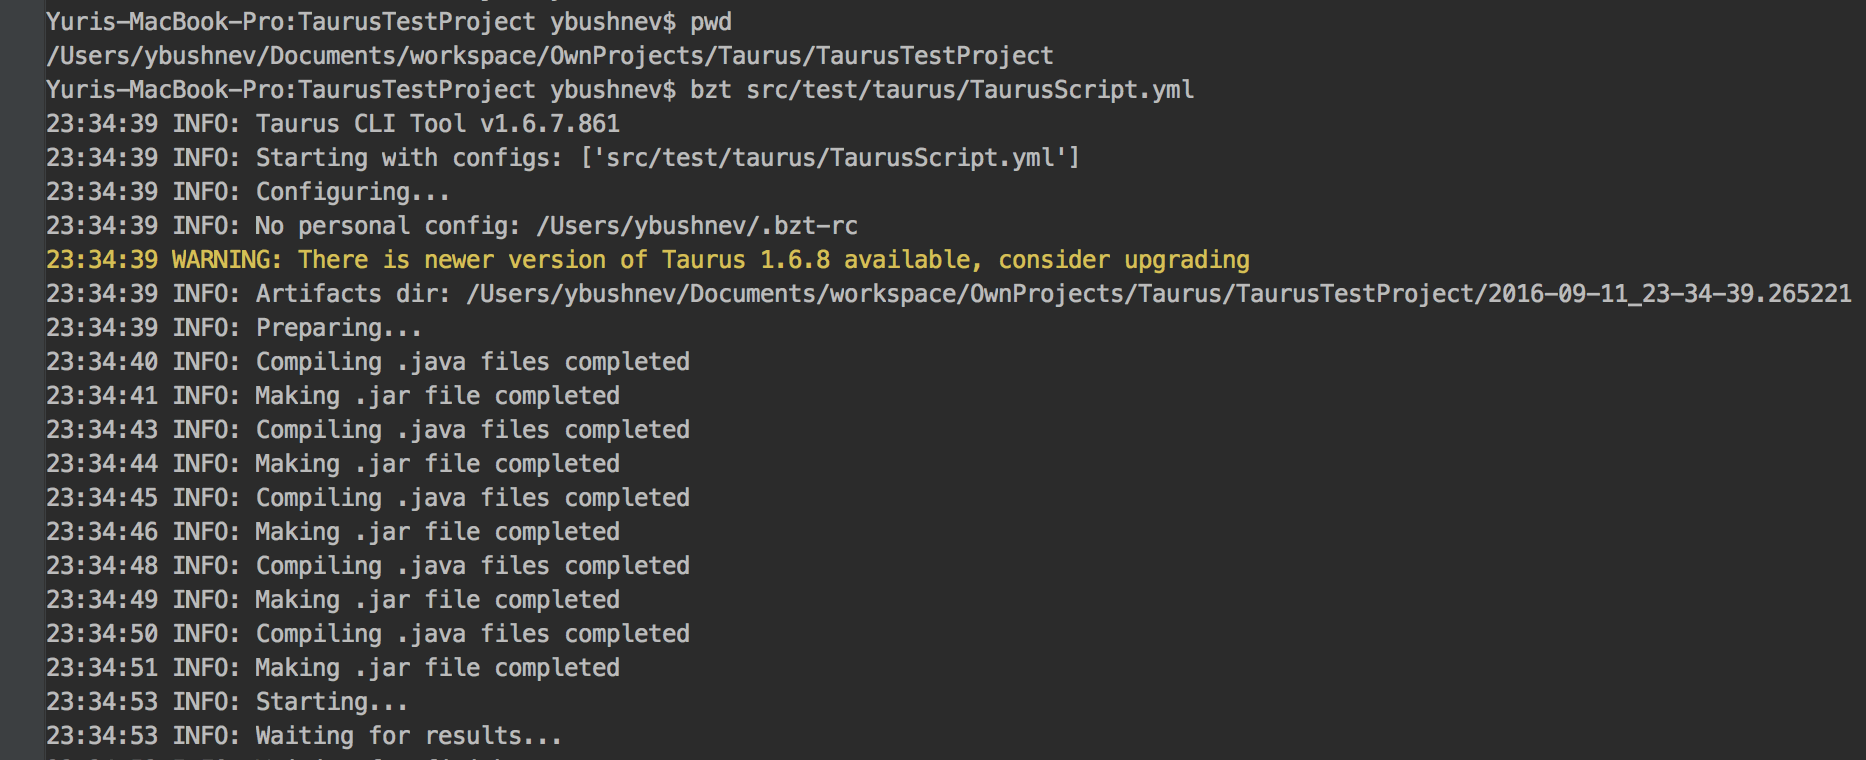Click the 23:34:53 Starting... log line
This screenshot has height=760, width=1866.
227,702
